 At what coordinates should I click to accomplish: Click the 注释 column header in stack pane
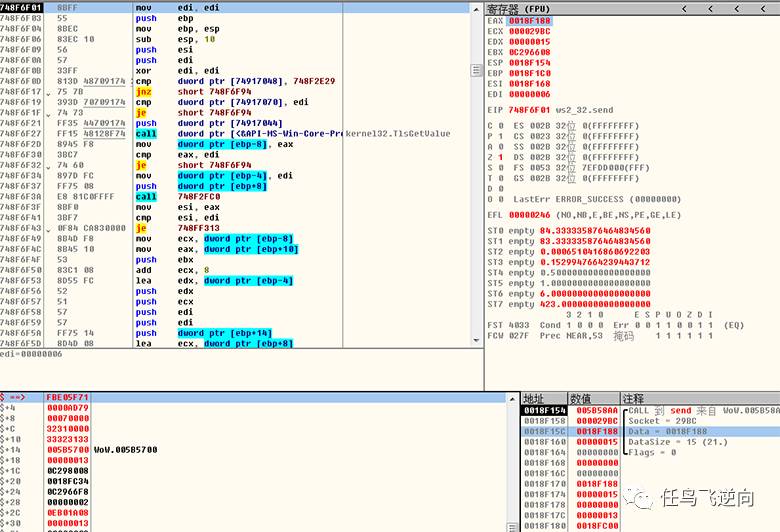(700, 399)
